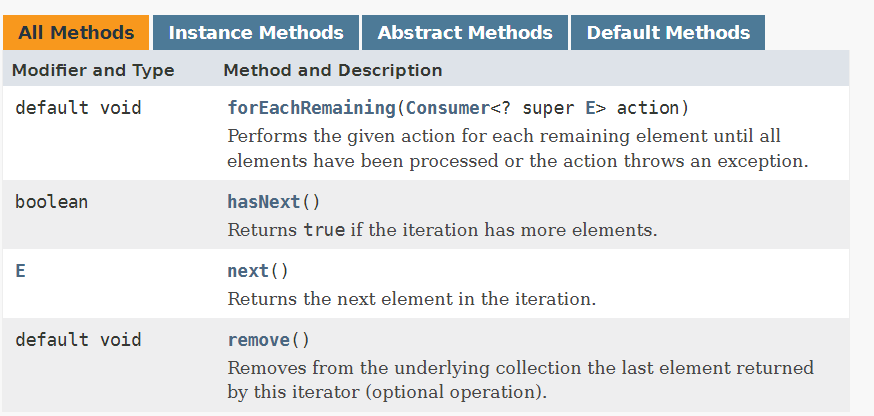
Task: Click the forEachRemaining description text
Action: point(518,148)
